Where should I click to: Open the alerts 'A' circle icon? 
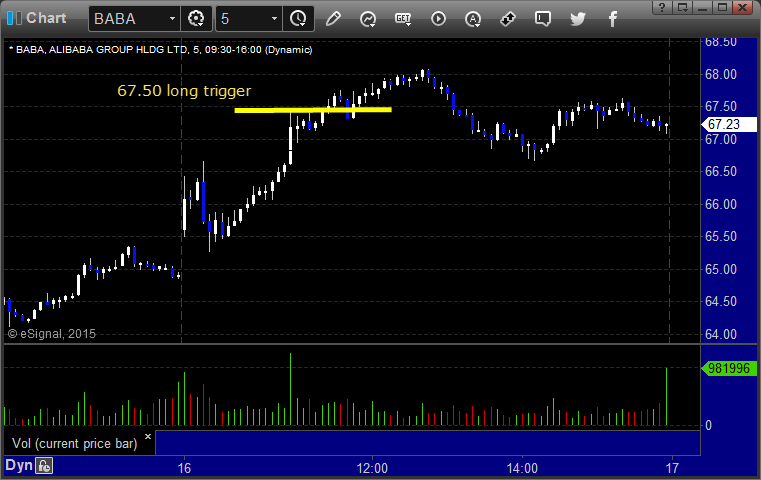(x=473, y=19)
